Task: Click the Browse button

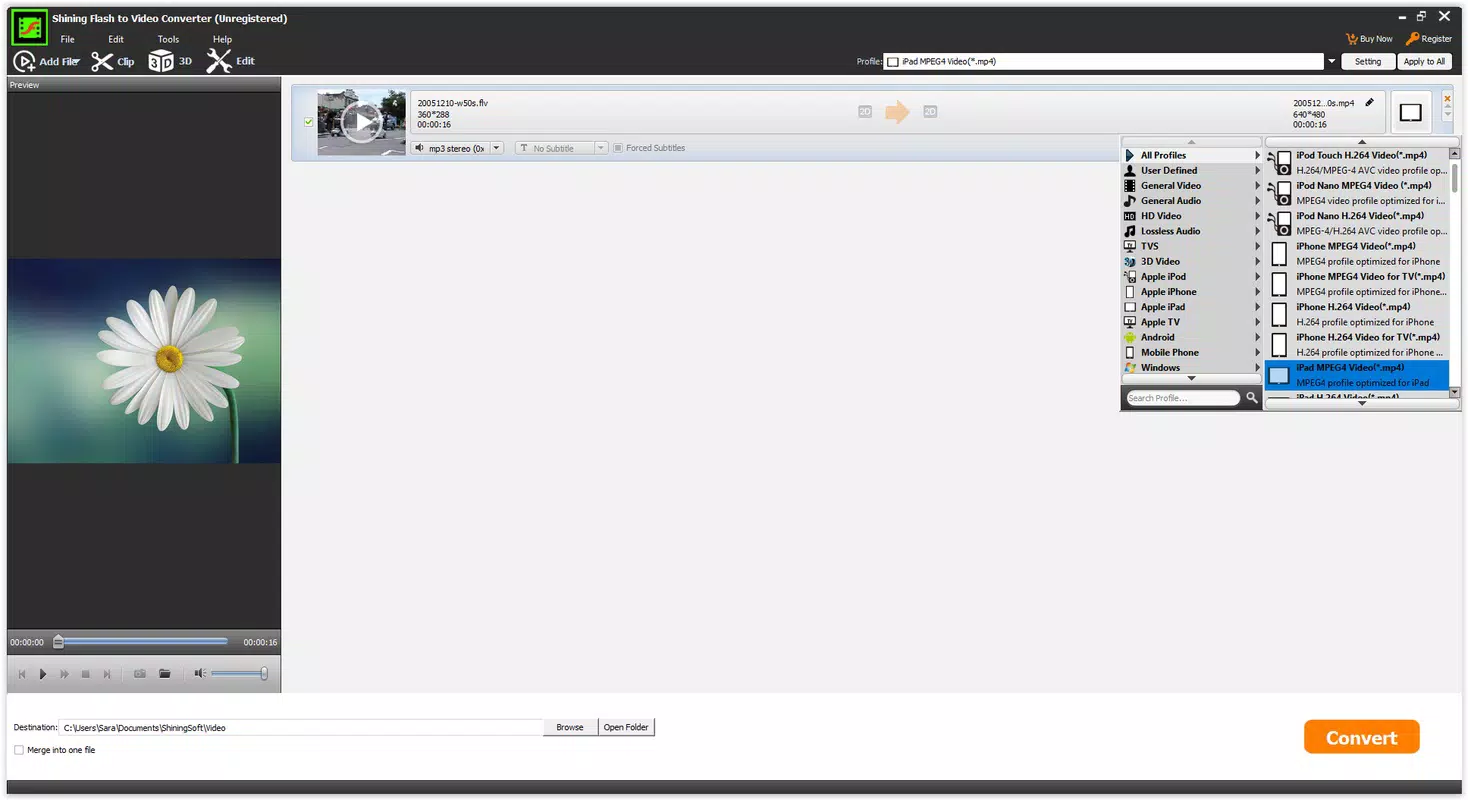Action: click(x=570, y=727)
